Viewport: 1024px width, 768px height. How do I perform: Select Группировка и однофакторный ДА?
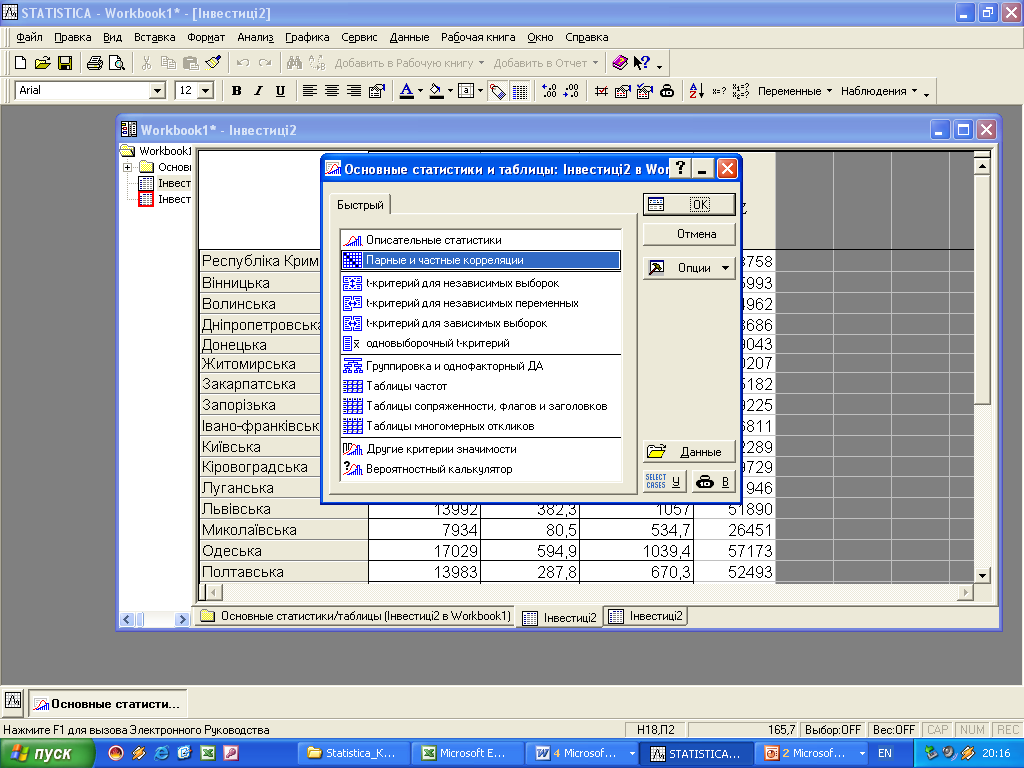pos(481,366)
